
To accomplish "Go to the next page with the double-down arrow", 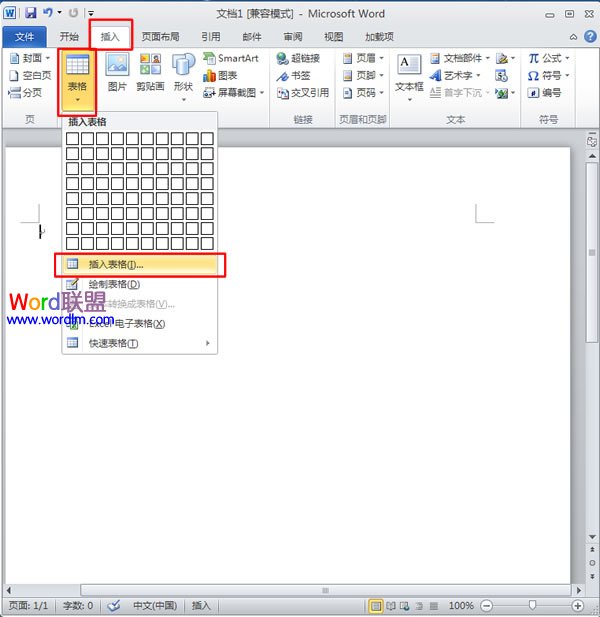I will pos(592,576).
